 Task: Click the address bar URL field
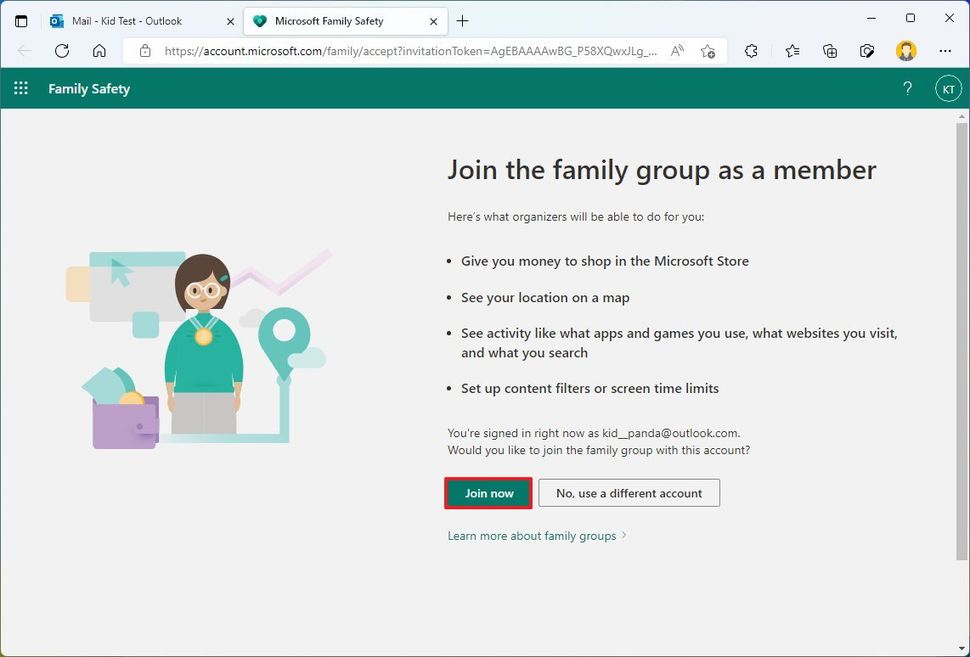pos(410,51)
